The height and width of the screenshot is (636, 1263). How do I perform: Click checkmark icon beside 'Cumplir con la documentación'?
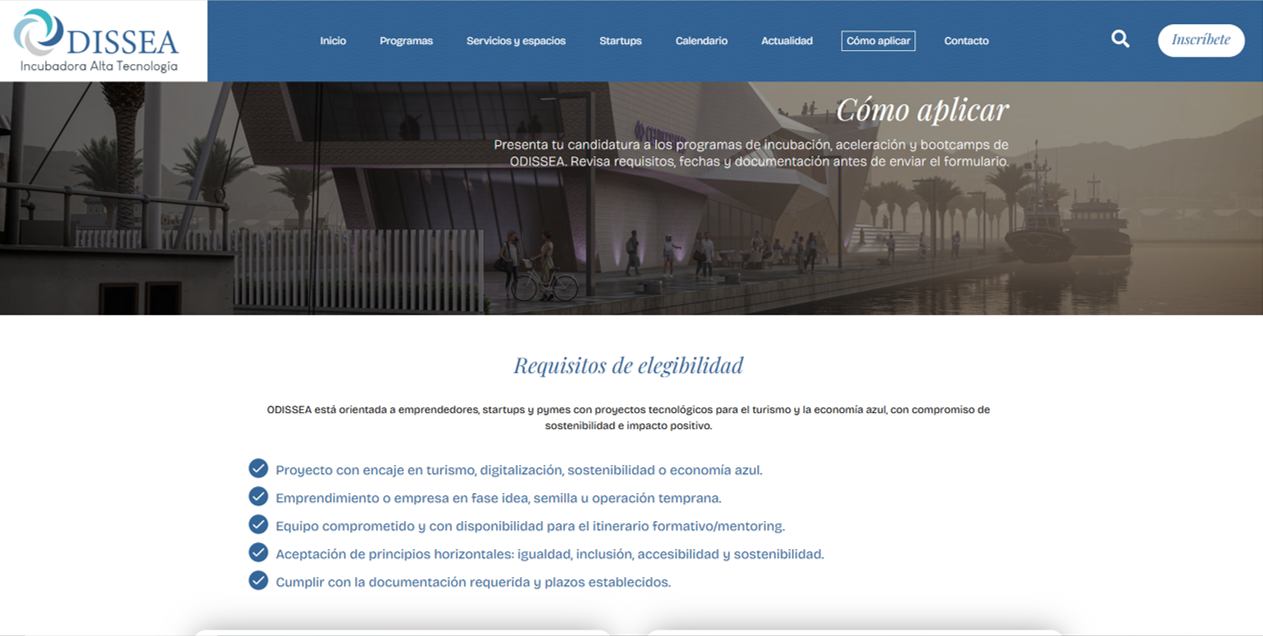pos(258,581)
